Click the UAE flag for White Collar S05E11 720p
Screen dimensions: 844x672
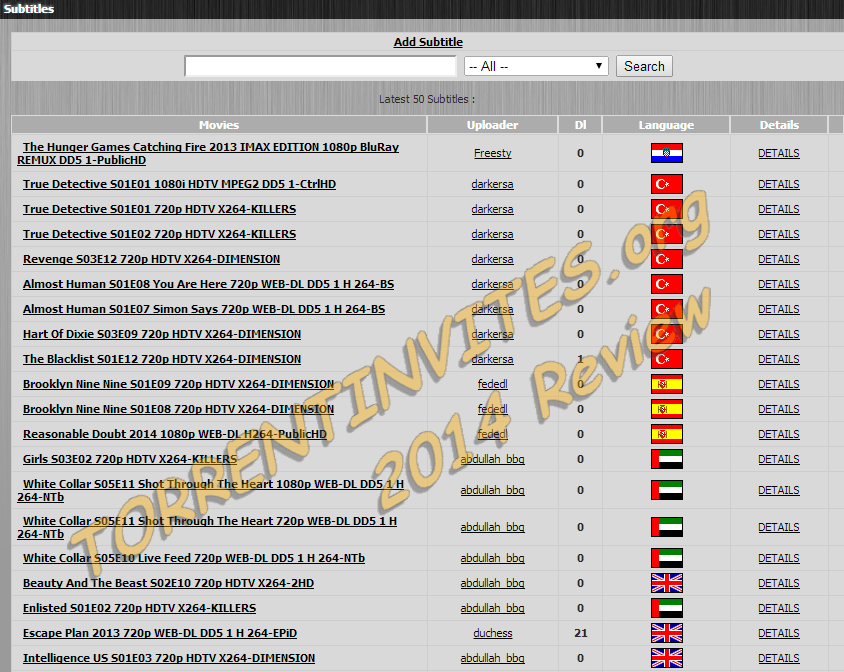pyautogui.click(x=666, y=527)
